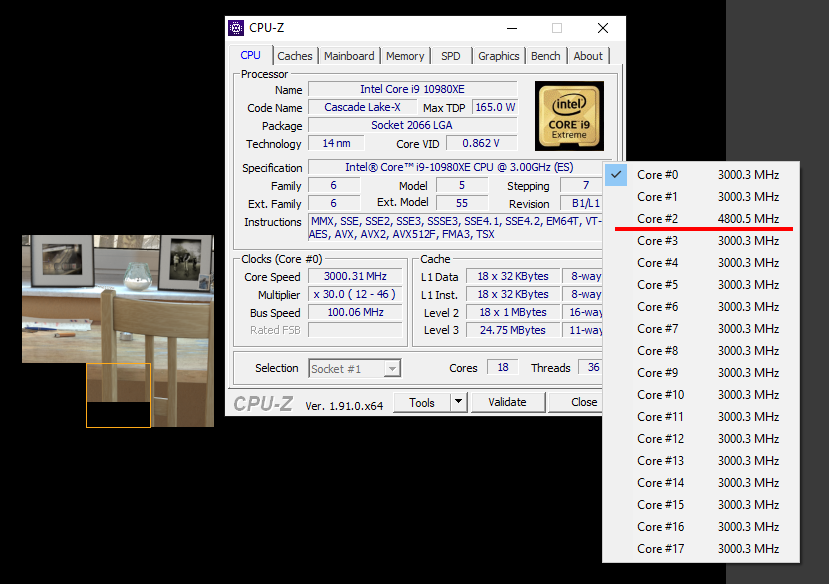
Task: Click the Level 2 value 18 x 1 MBytes
Action: point(513,312)
